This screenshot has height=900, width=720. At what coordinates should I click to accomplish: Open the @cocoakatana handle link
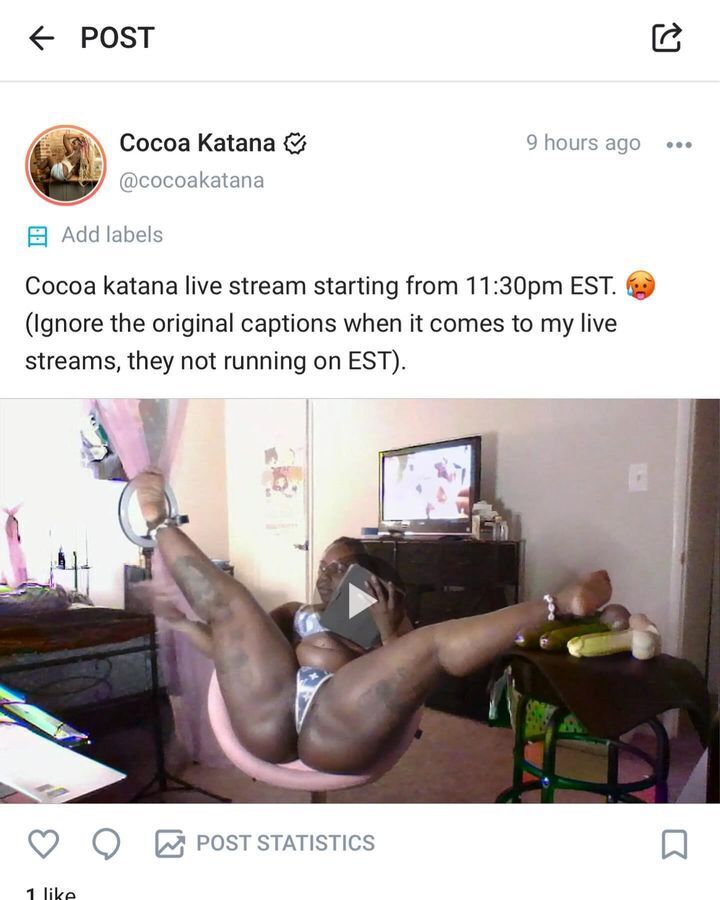tap(191, 180)
